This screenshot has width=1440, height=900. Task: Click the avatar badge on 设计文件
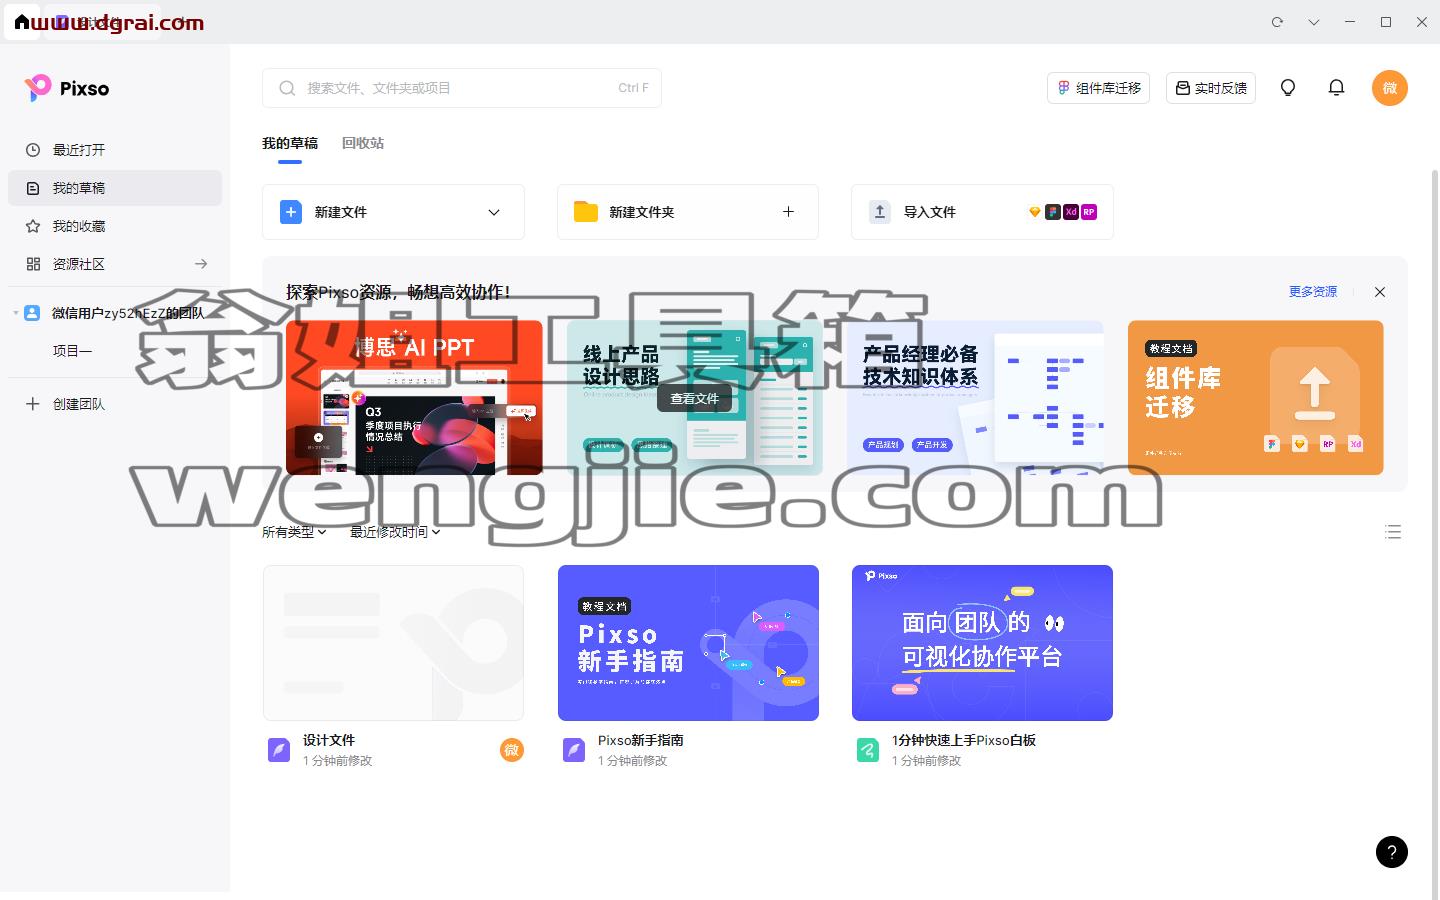512,750
